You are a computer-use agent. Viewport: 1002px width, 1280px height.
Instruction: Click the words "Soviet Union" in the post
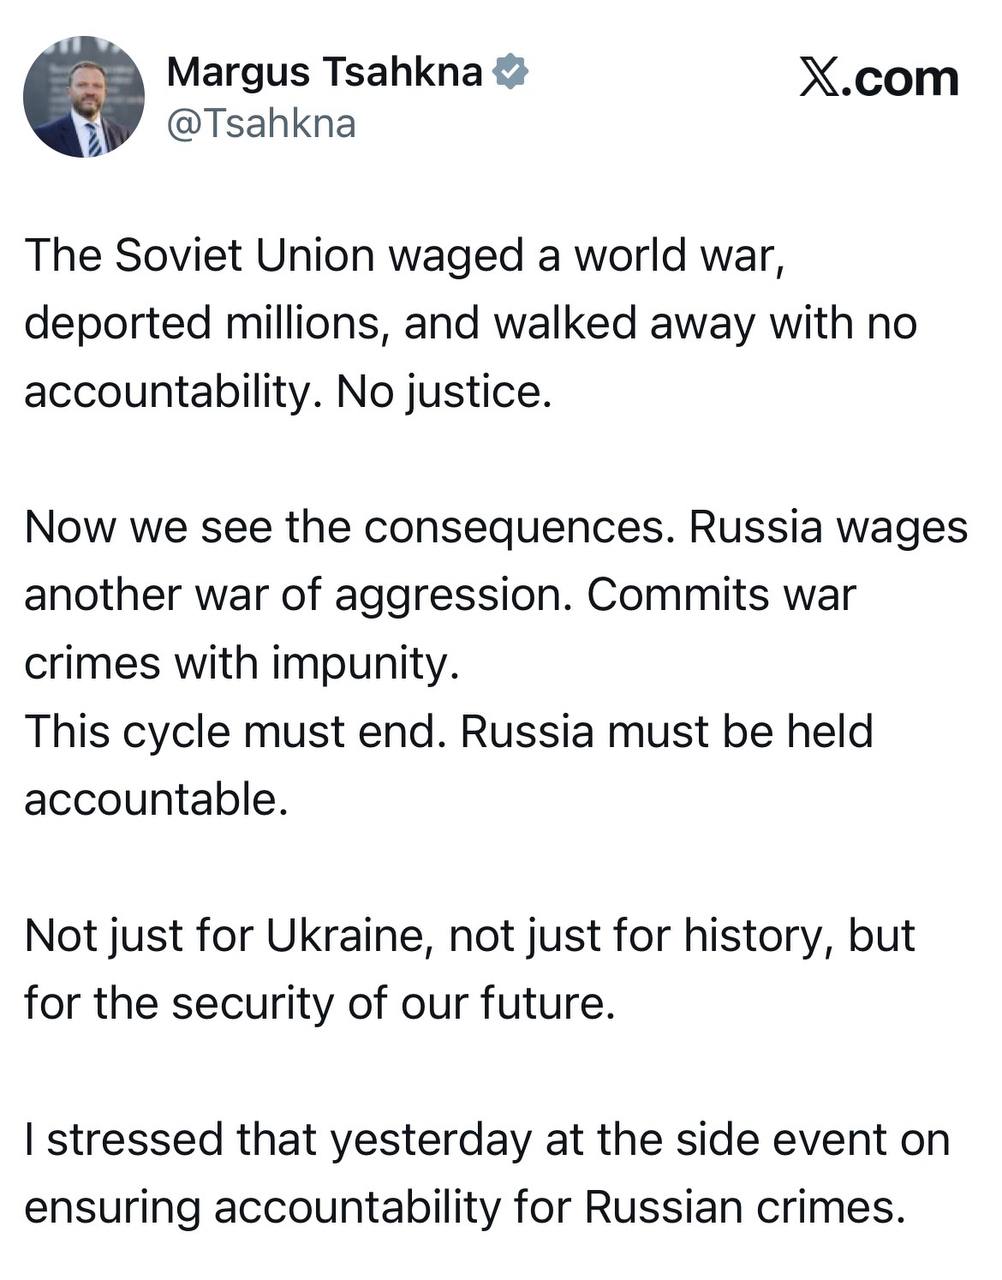(x=245, y=256)
